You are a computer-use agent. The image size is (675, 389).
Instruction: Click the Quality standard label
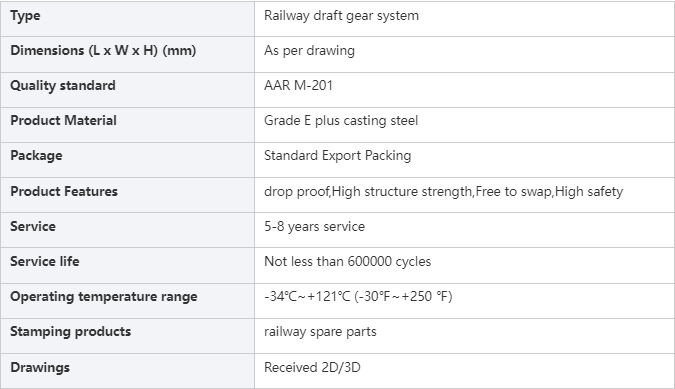tap(63, 86)
